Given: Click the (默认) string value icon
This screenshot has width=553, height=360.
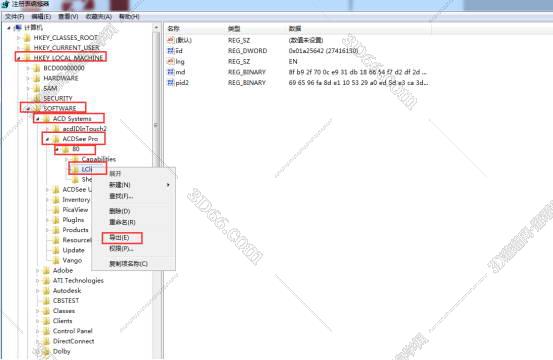Looking at the screenshot, I should pos(171,40).
